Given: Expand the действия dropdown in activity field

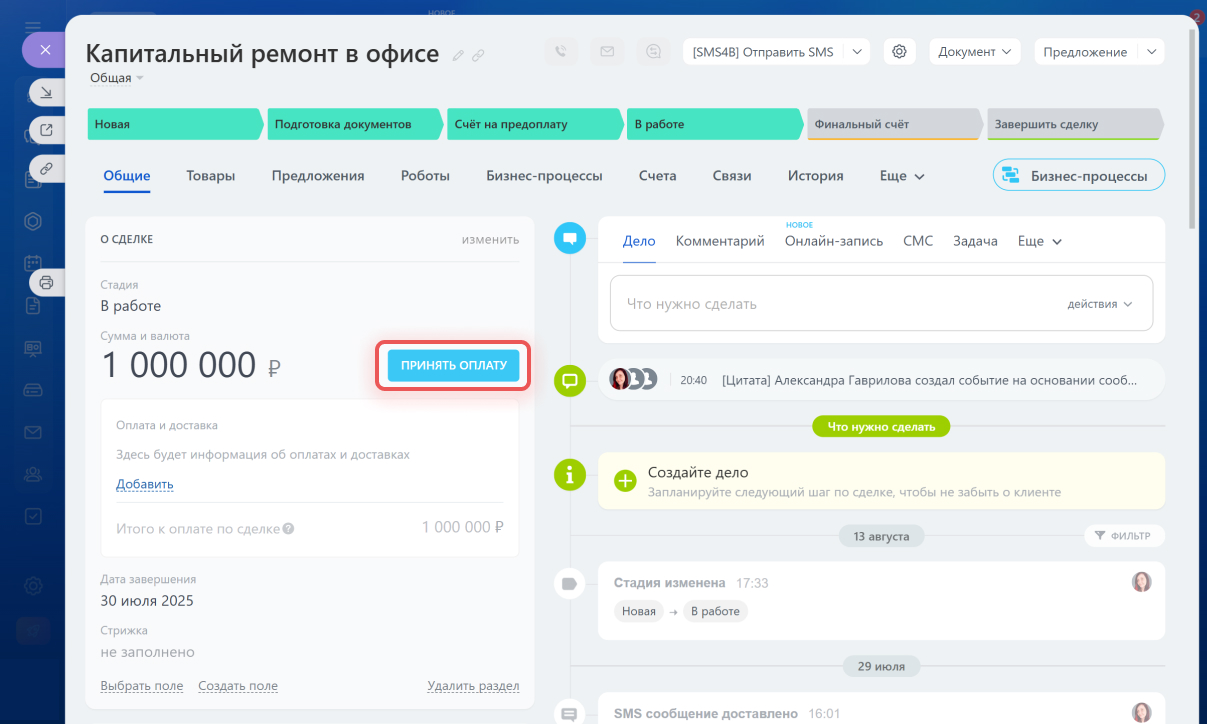Looking at the screenshot, I should pyautogui.click(x=1099, y=304).
